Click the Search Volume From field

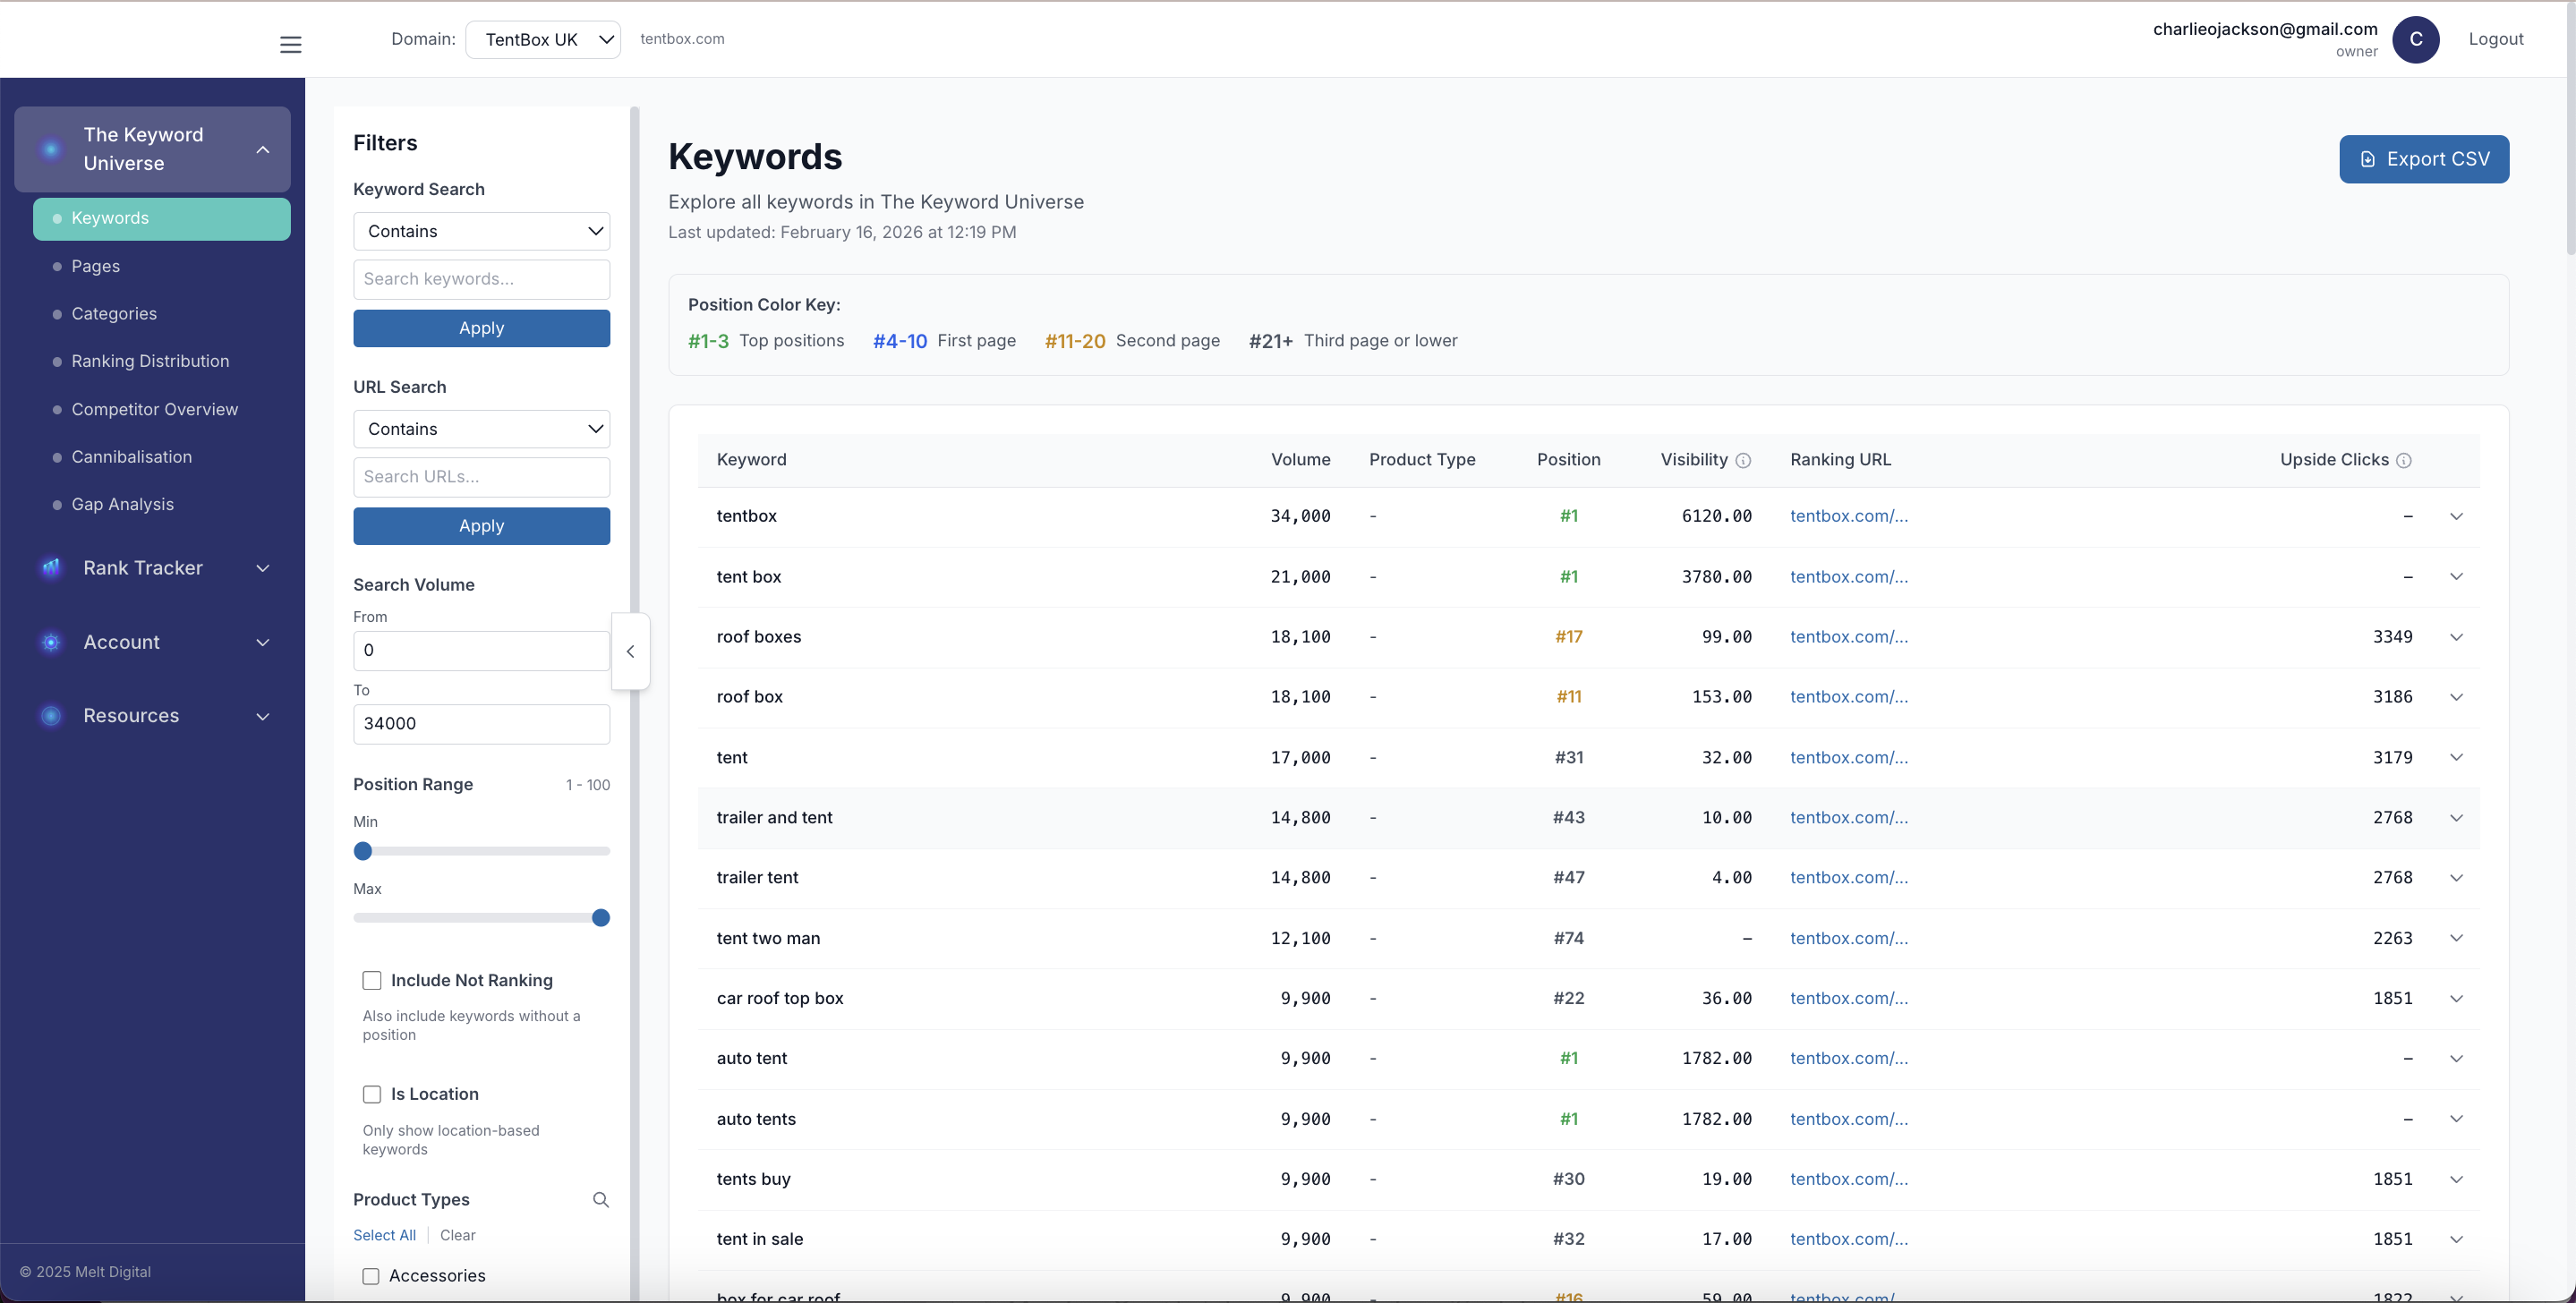482,650
